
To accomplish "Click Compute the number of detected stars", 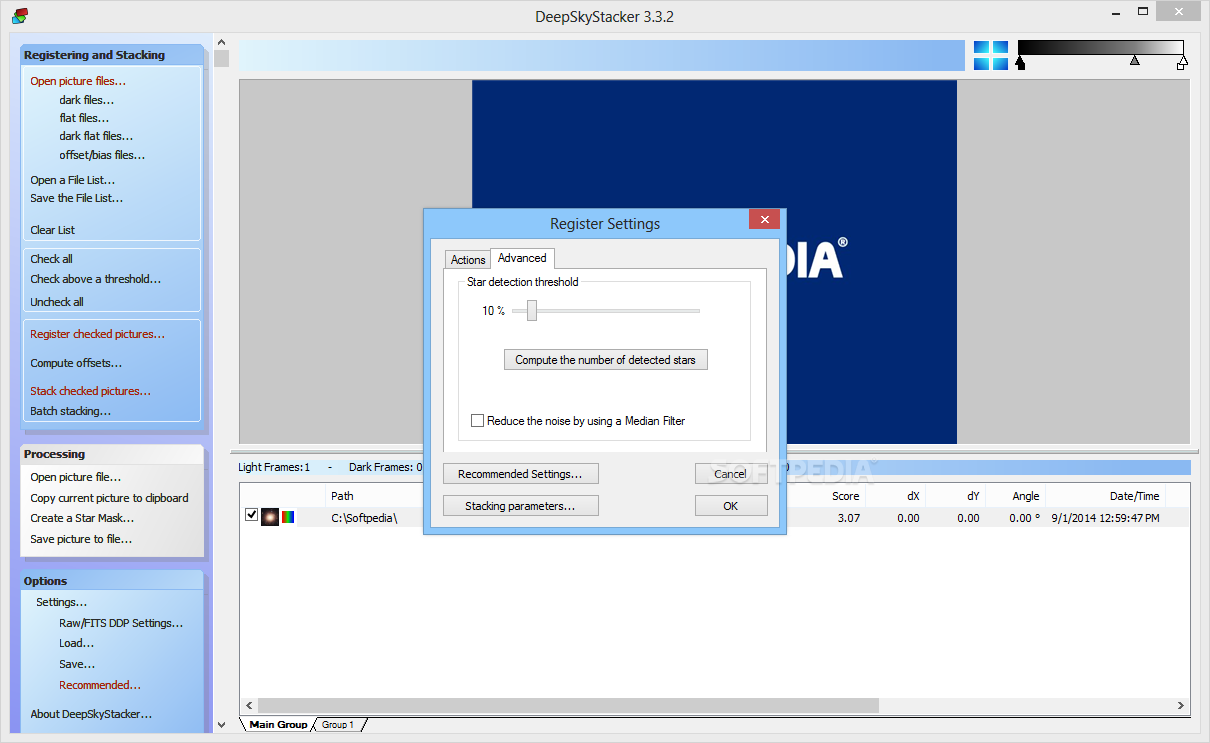I will (605, 360).
